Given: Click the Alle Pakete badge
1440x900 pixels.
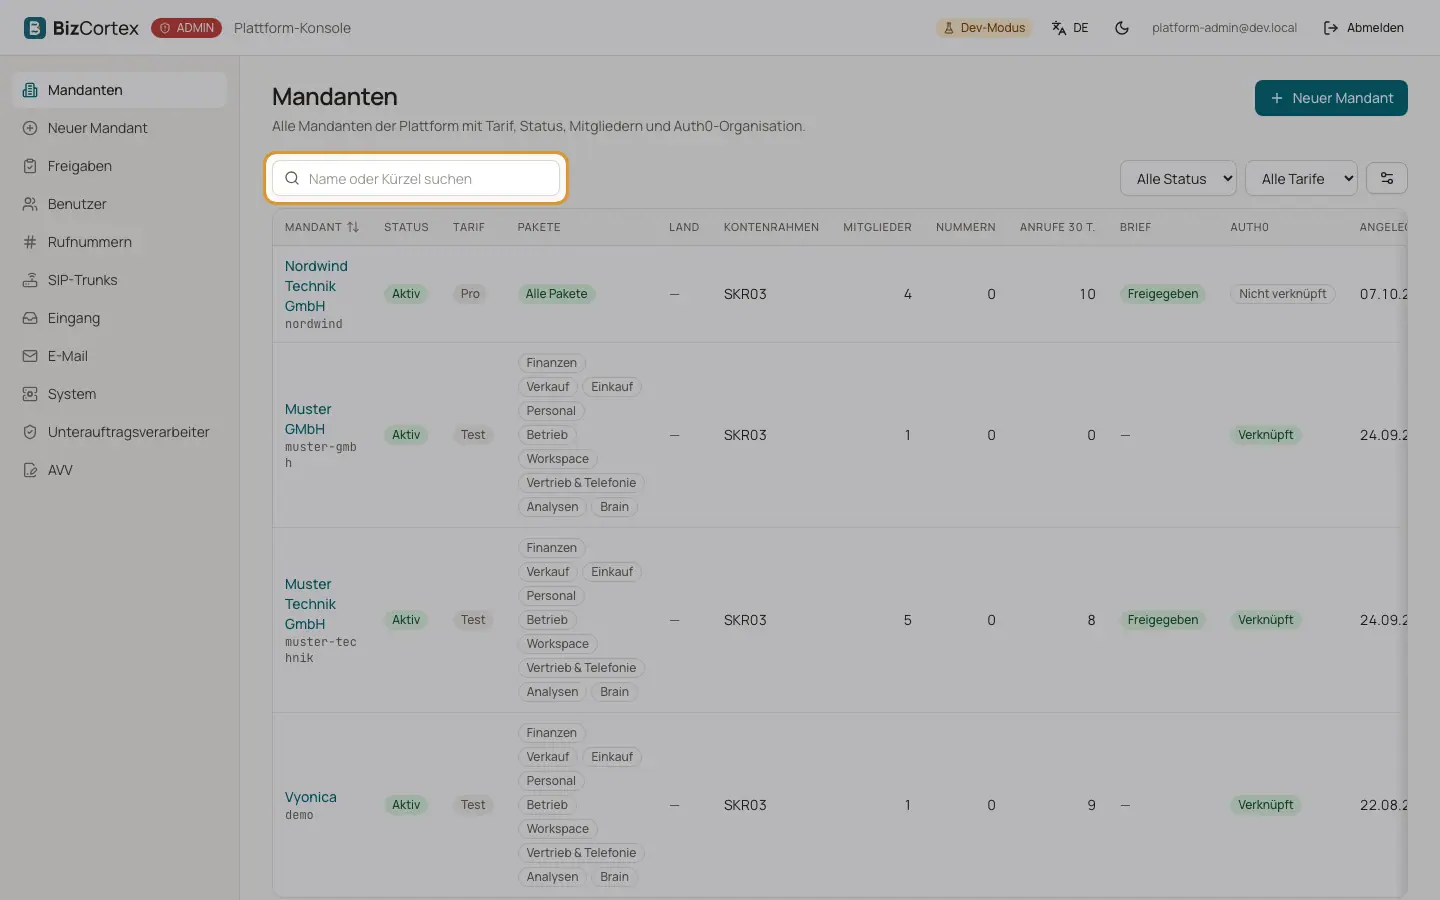Looking at the screenshot, I should click(x=557, y=294).
